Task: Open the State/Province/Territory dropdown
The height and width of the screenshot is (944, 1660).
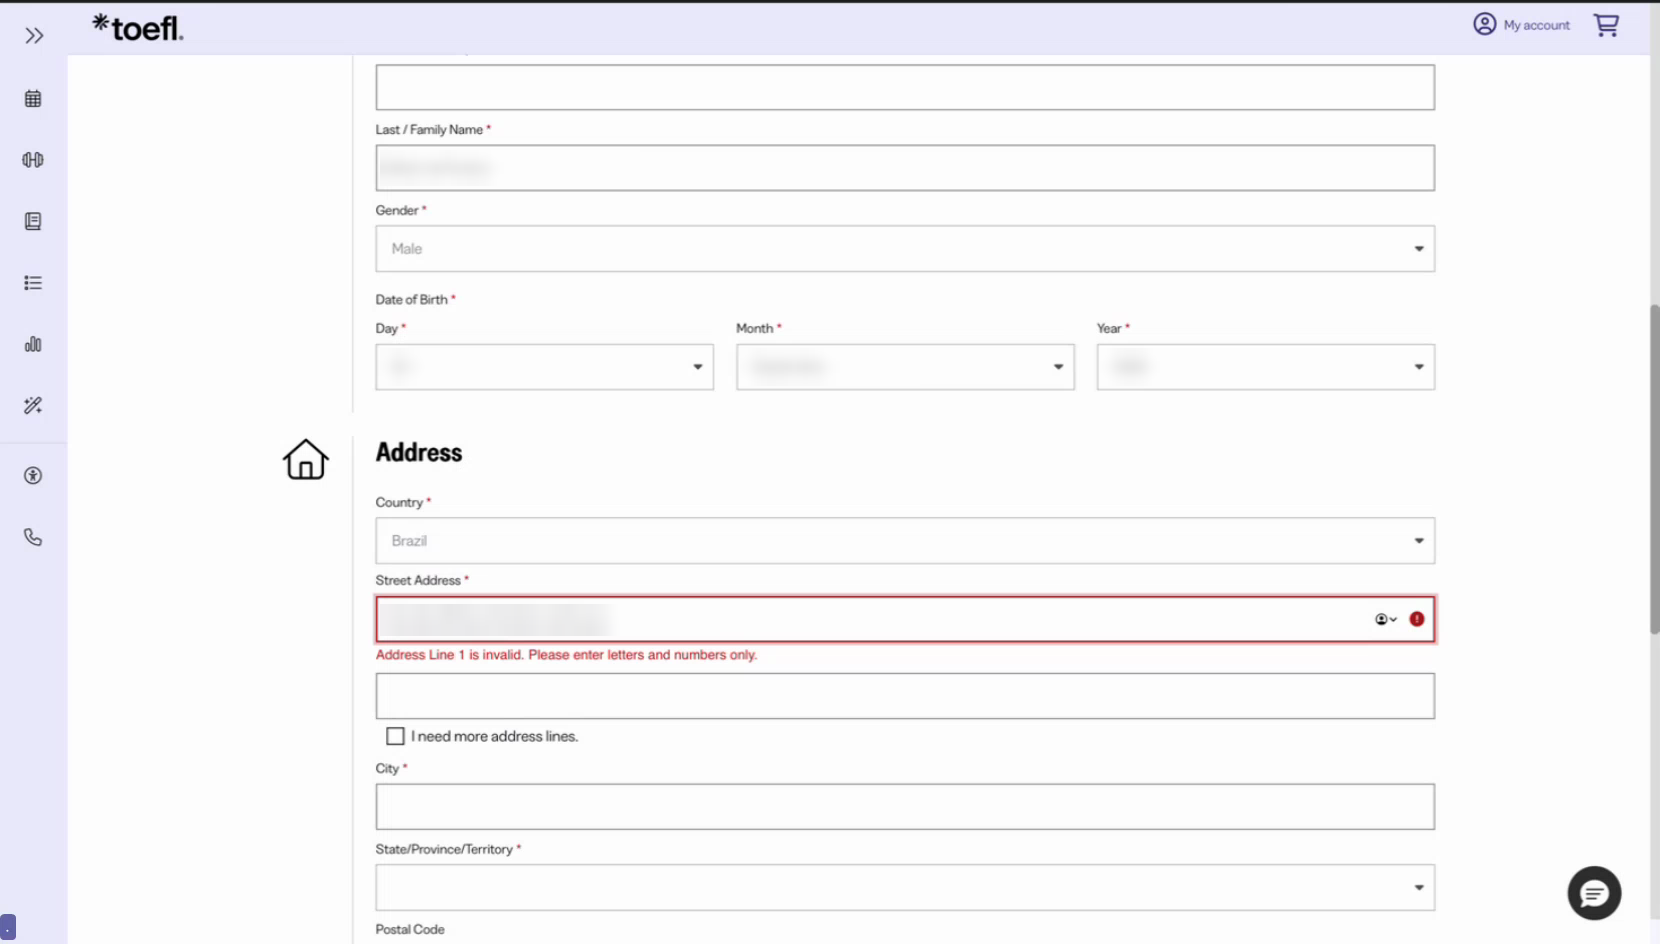Action: pos(905,887)
